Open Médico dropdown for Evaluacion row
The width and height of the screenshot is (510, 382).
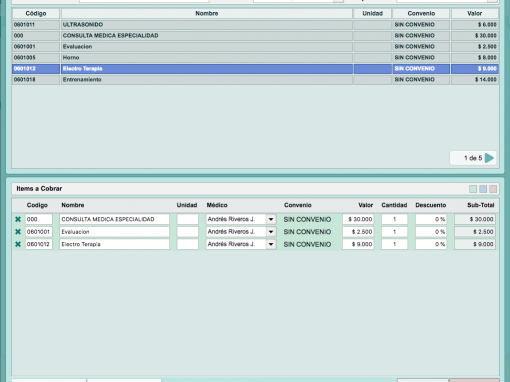coord(271,232)
